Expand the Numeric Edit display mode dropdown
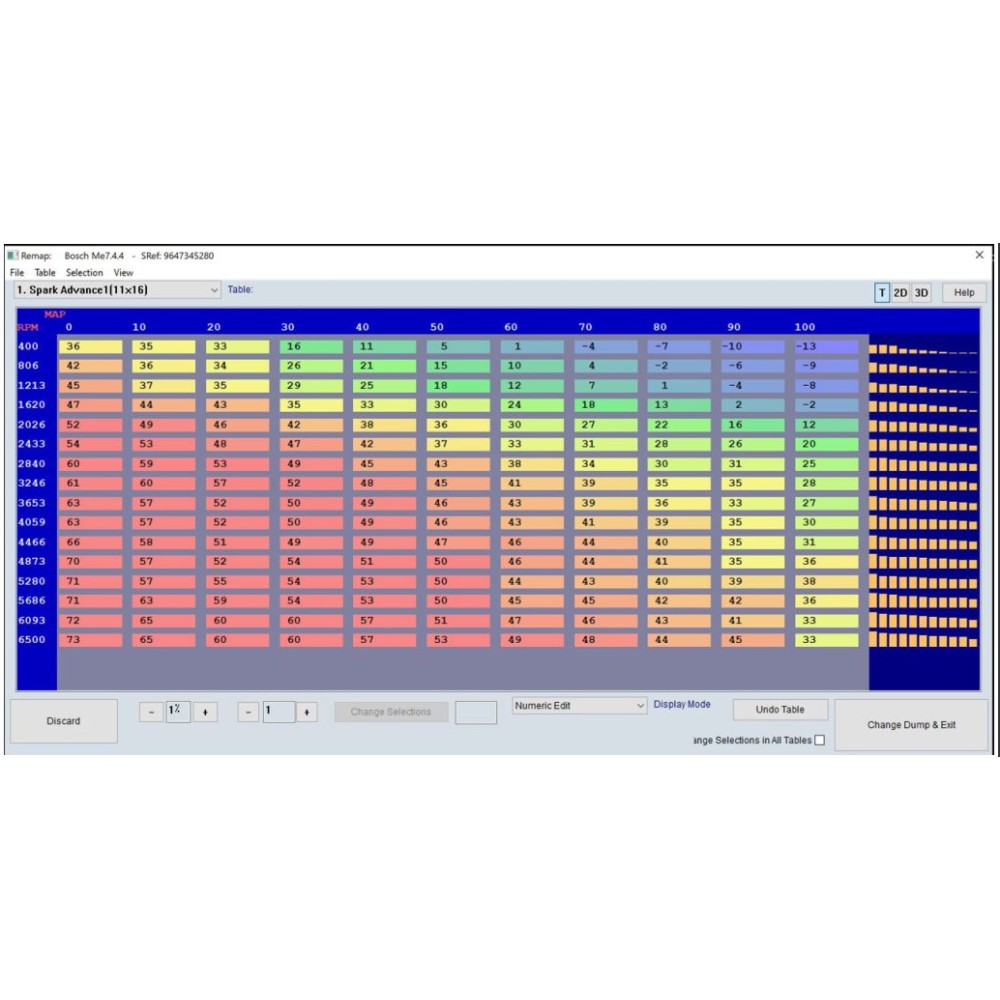Image resolution: width=1000 pixels, height=1000 pixels. point(640,706)
